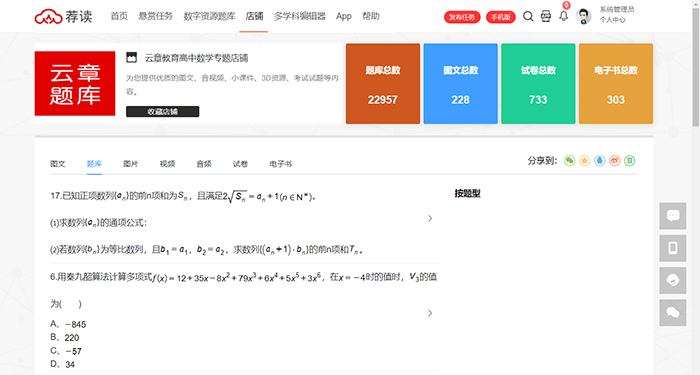Screen dimensions: 700x375
Task: Switch to the 题库 tab
Action: pyautogui.click(x=94, y=164)
